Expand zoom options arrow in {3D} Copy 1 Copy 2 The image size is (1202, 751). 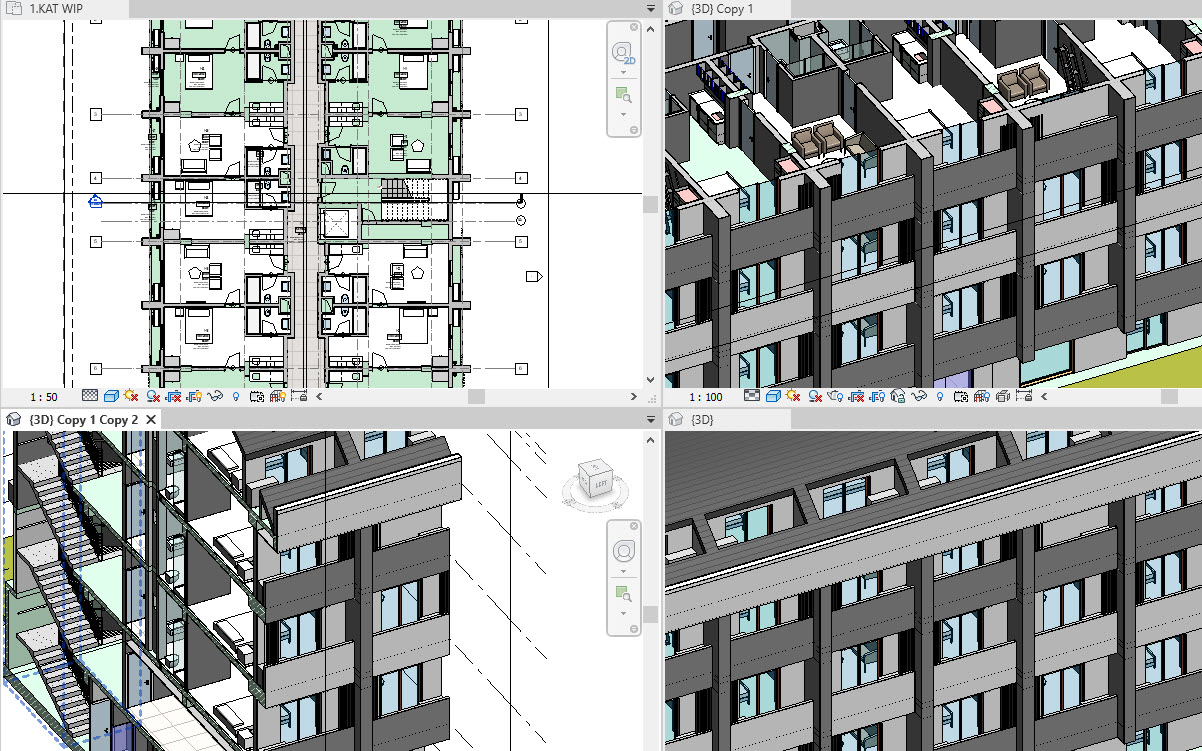coord(623,613)
